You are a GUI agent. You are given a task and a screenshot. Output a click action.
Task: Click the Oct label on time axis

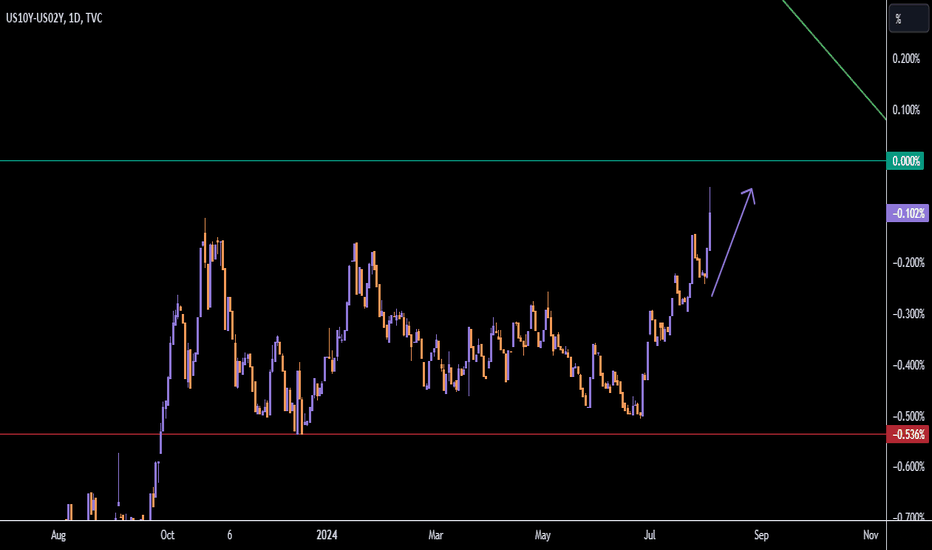[168, 535]
